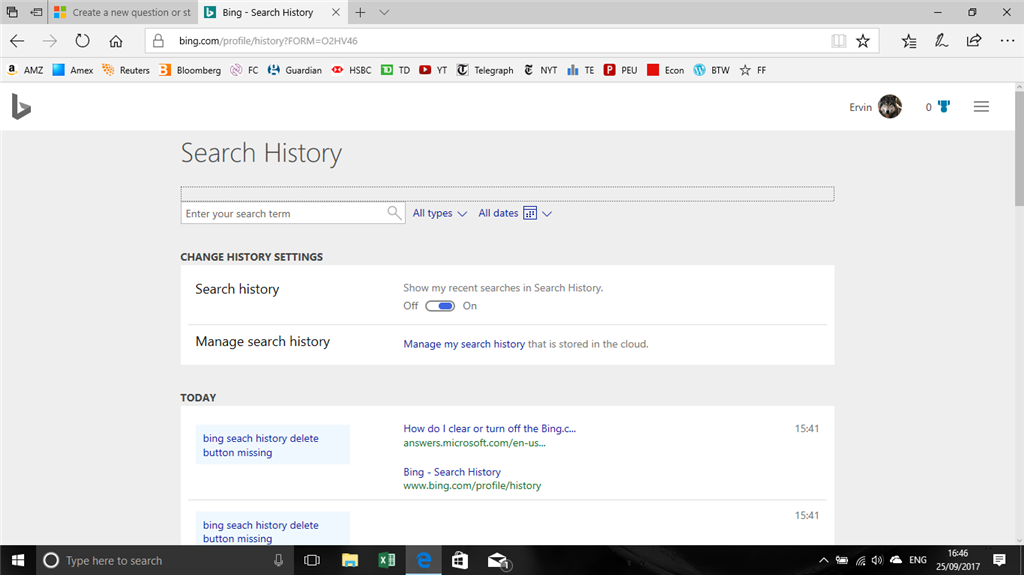Viewport: 1024px width, 575px height.
Task: Open the tab list chevron
Action: point(384,12)
